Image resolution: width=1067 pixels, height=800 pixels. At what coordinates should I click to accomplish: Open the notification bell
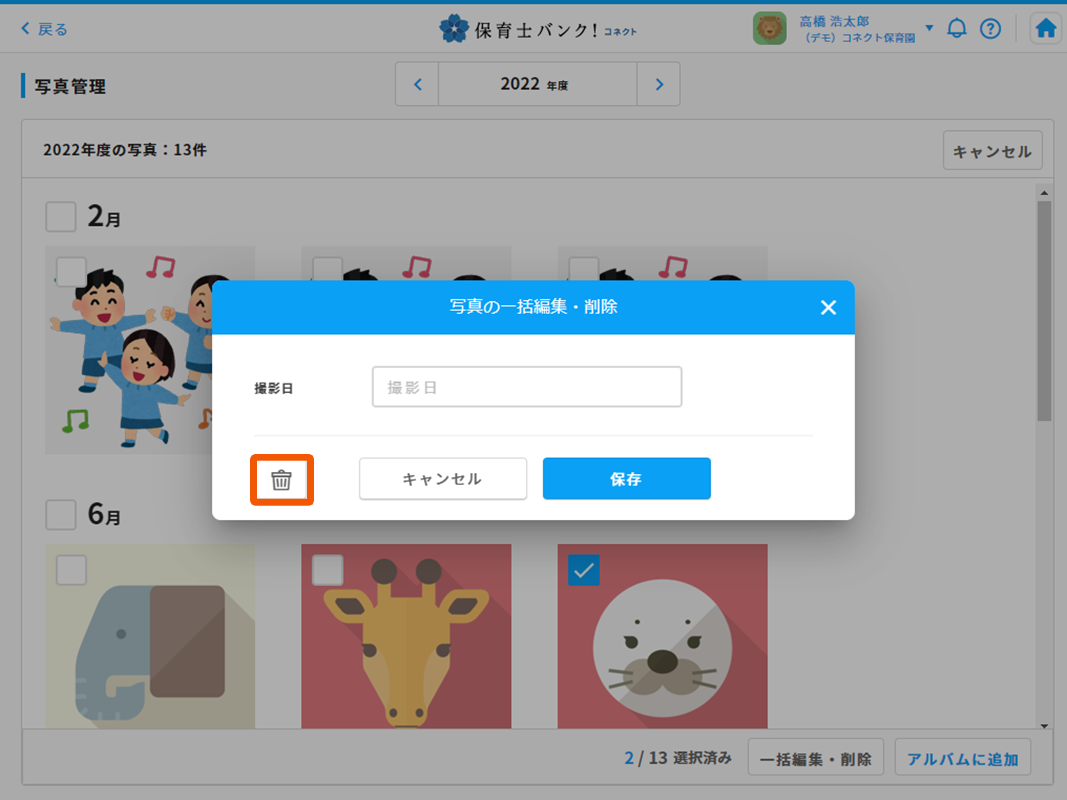957,29
